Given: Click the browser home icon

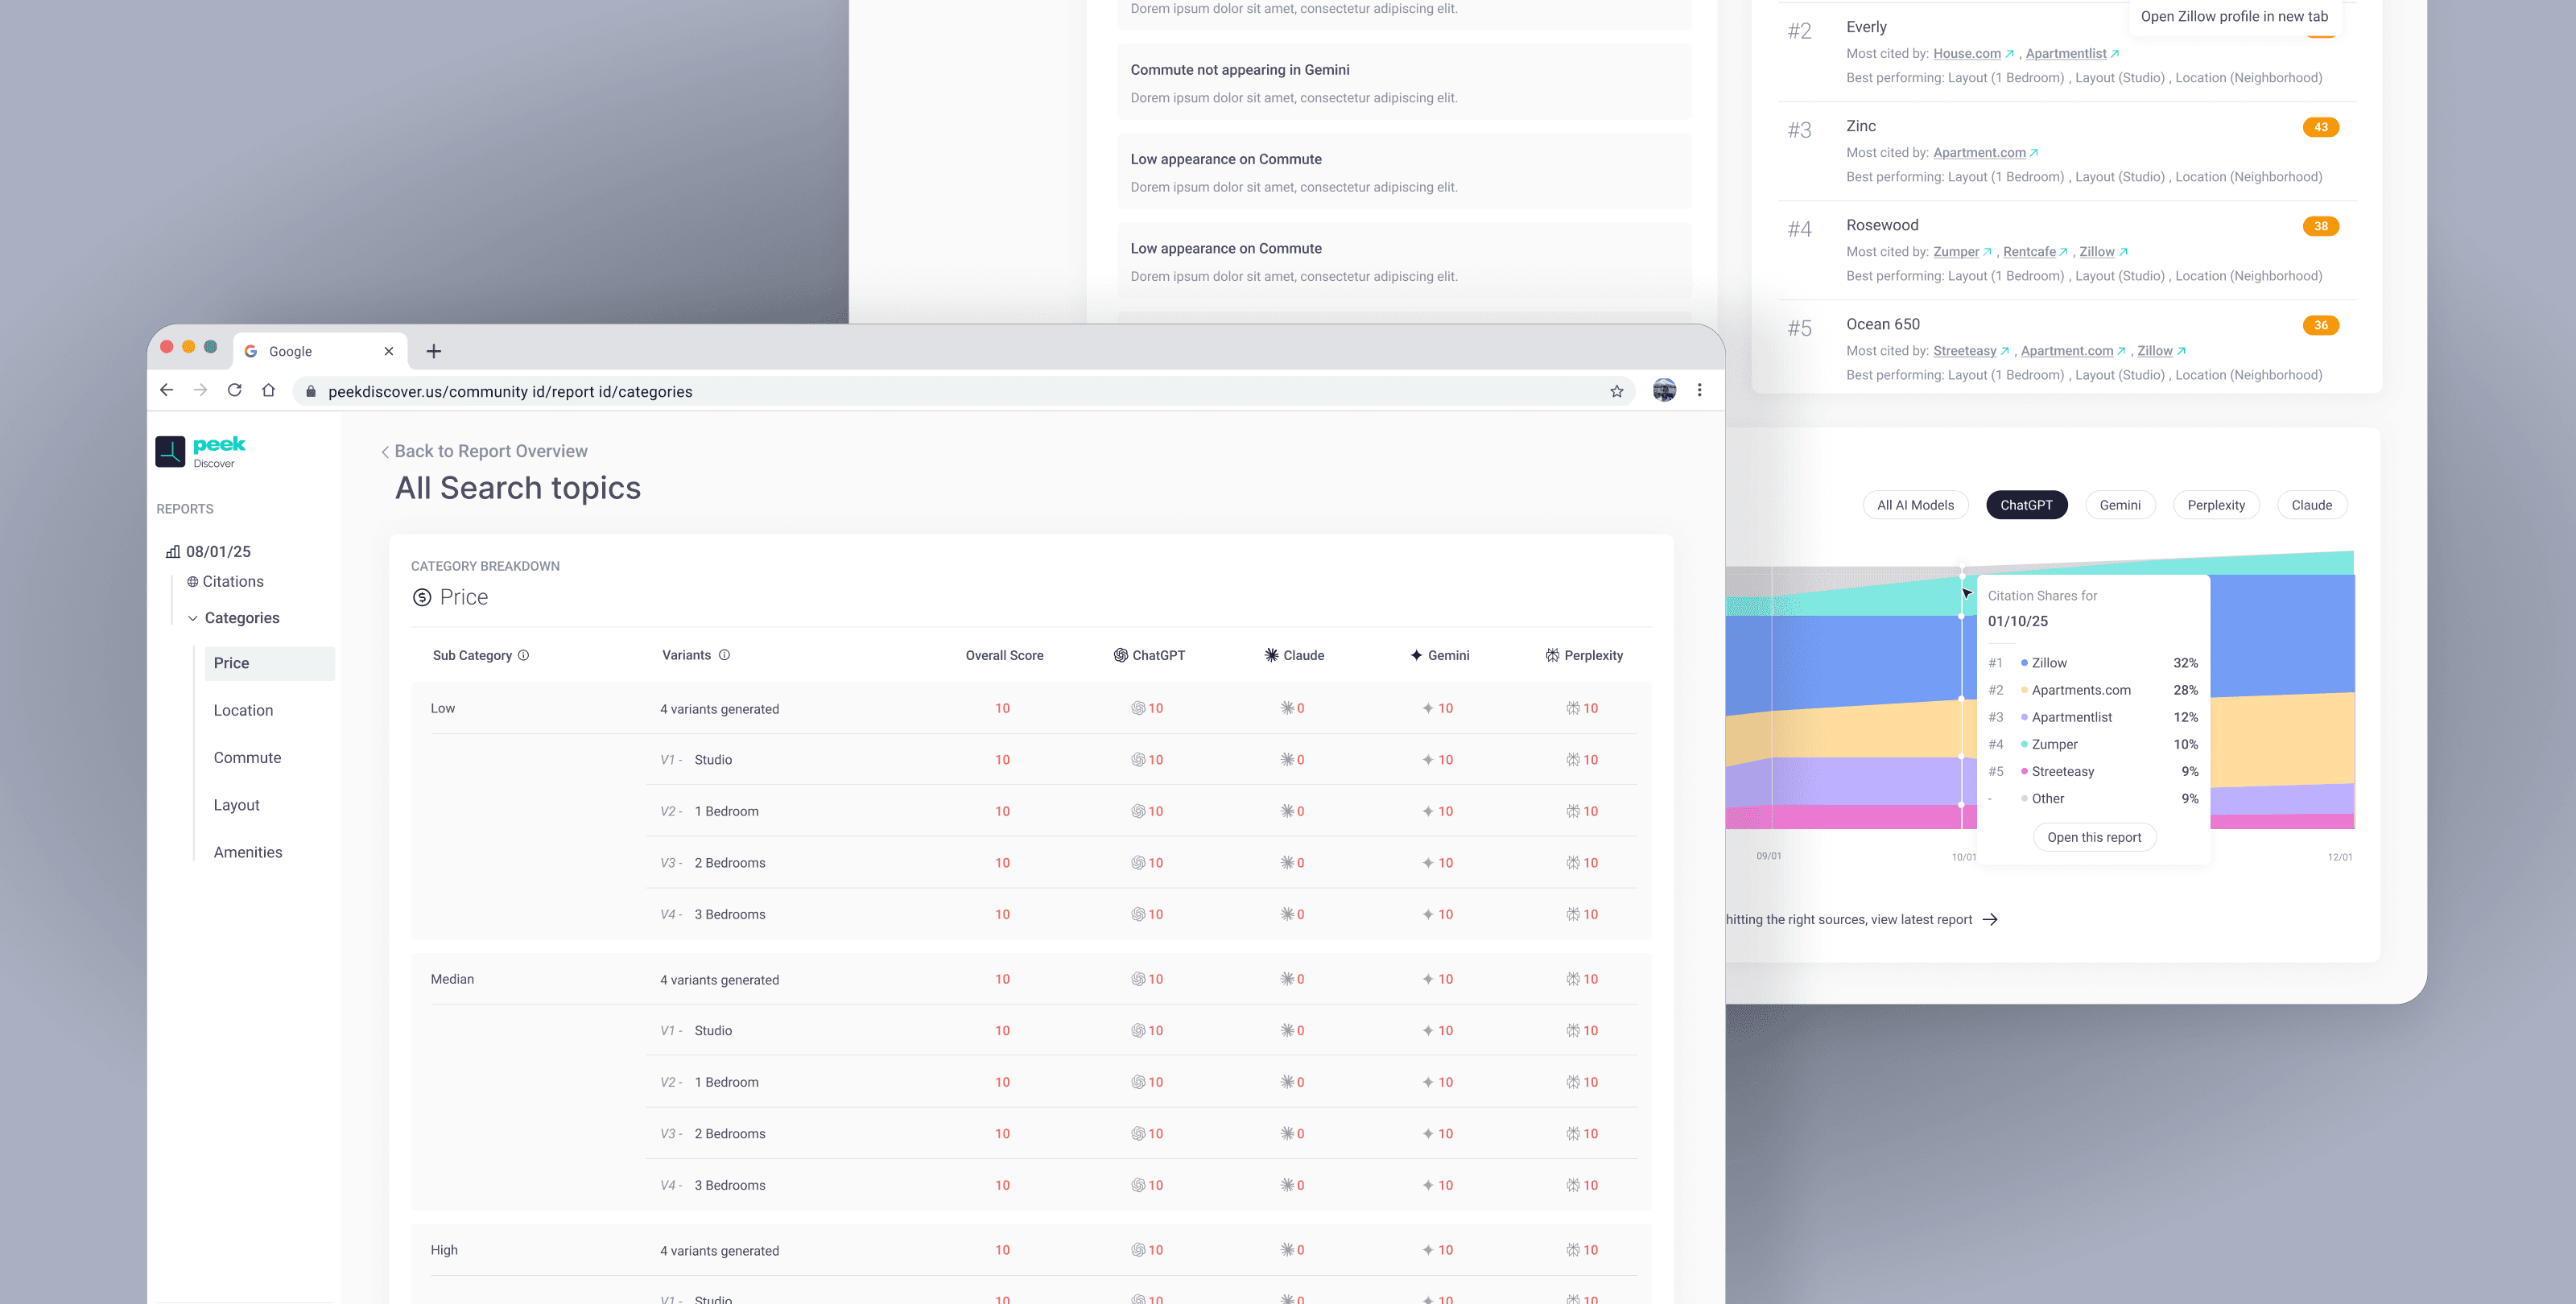Looking at the screenshot, I should pos(268,391).
